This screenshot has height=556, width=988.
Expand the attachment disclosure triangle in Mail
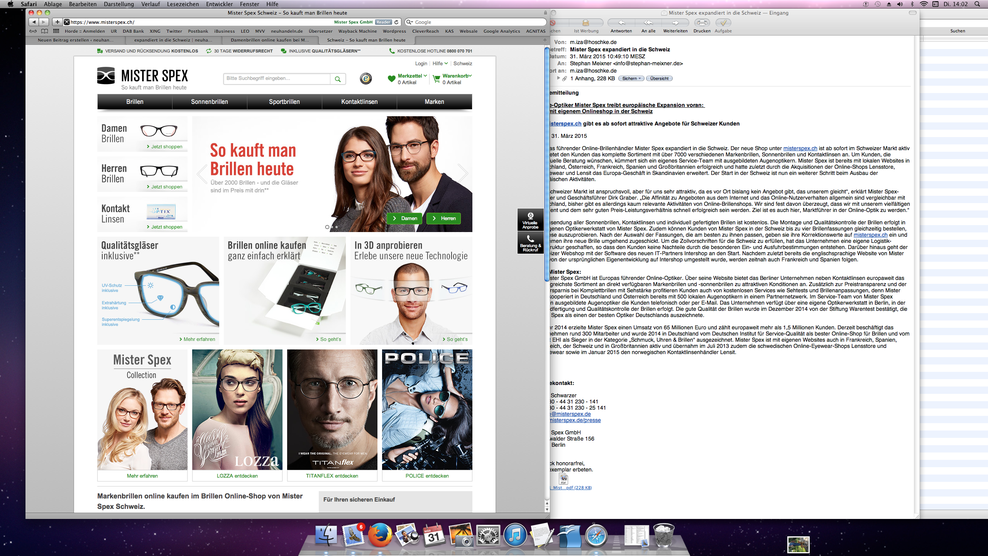coord(558,79)
